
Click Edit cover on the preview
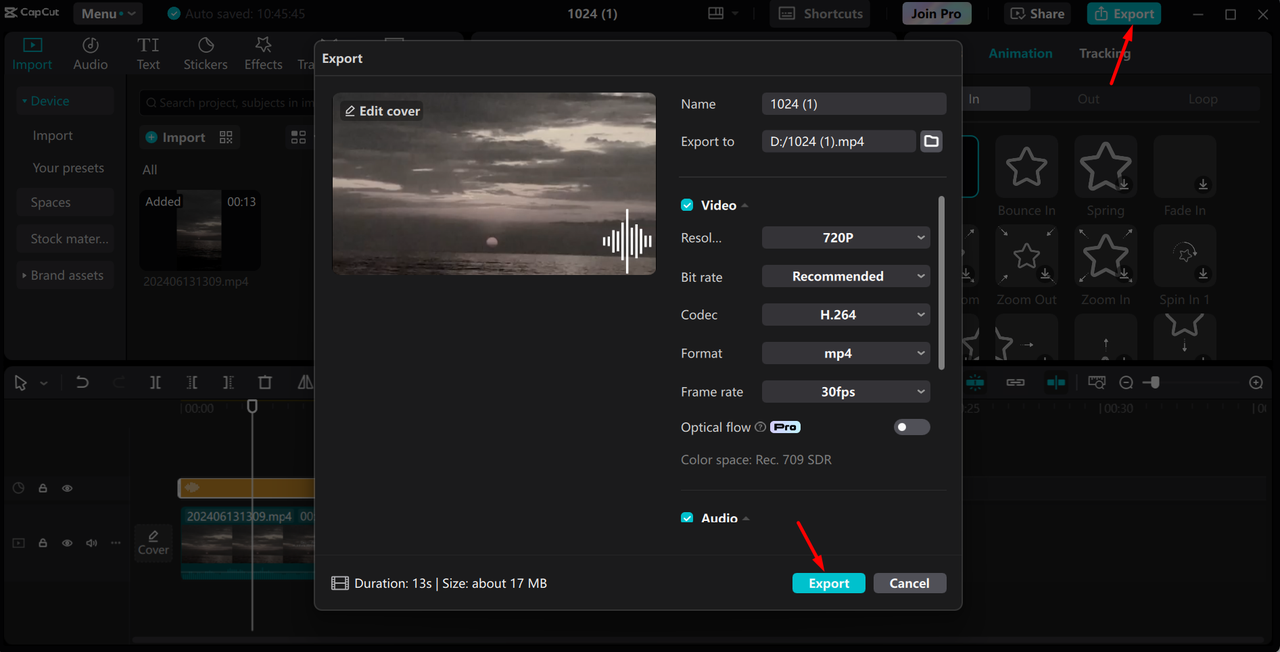[382, 111]
